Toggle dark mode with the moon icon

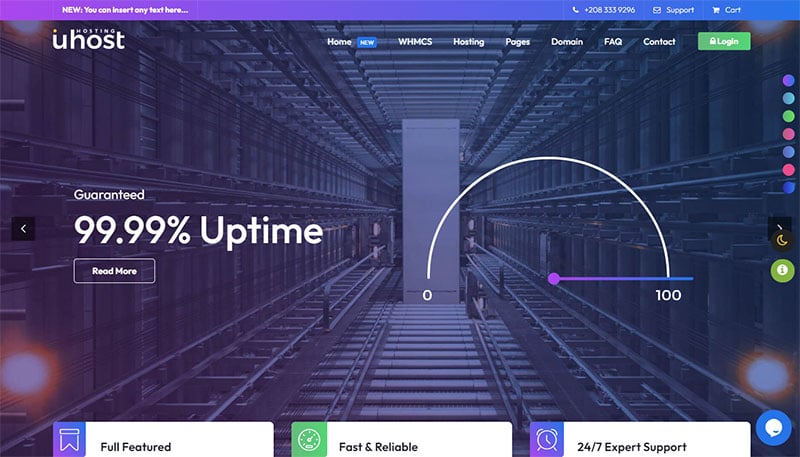pyautogui.click(x=782, y=240)
